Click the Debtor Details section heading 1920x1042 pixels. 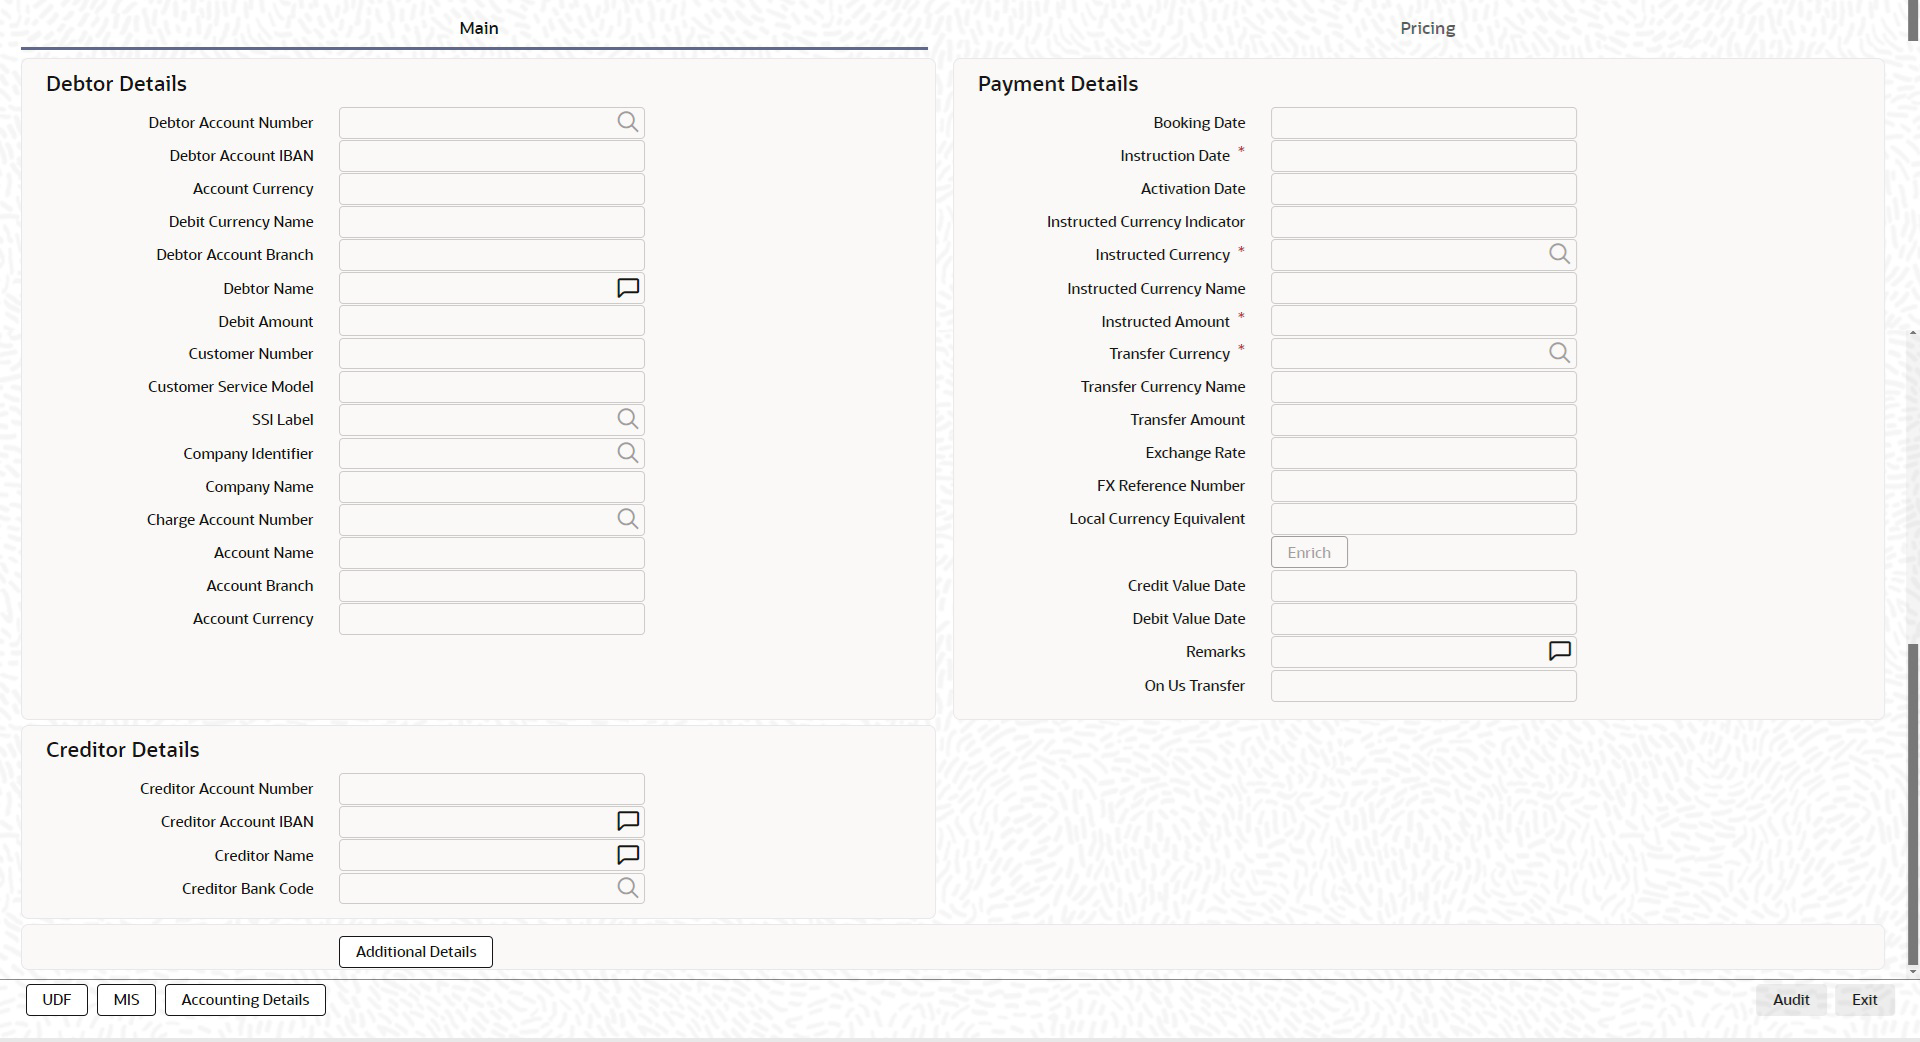coord(116,84)
